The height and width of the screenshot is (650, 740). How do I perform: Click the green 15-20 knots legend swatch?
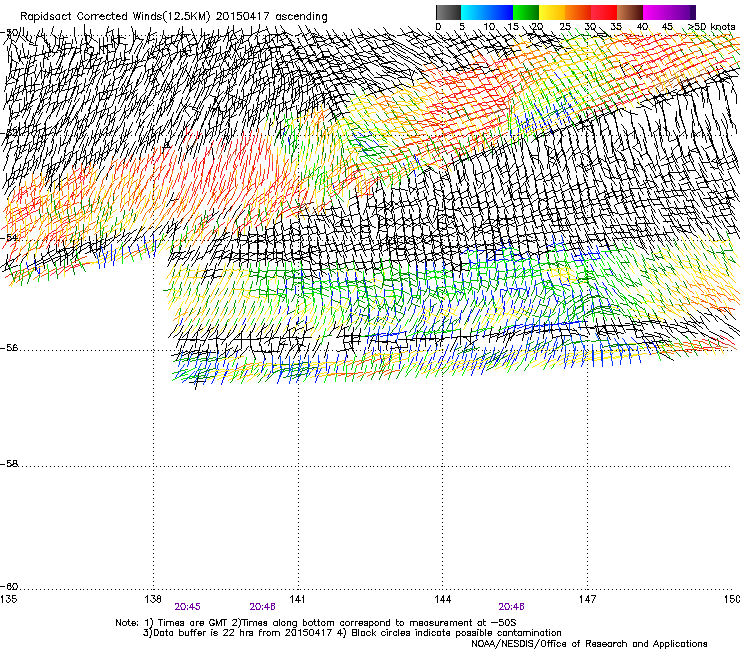tap(526, 12)
